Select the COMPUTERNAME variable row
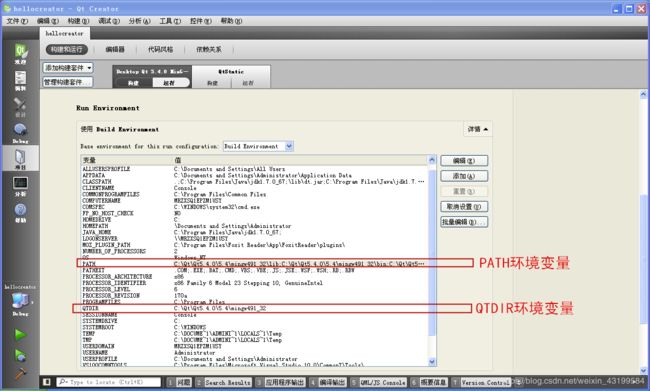Image resolution: width=650 pixels, height=391 pixels. pyautogui.click(x=255, y=201)
